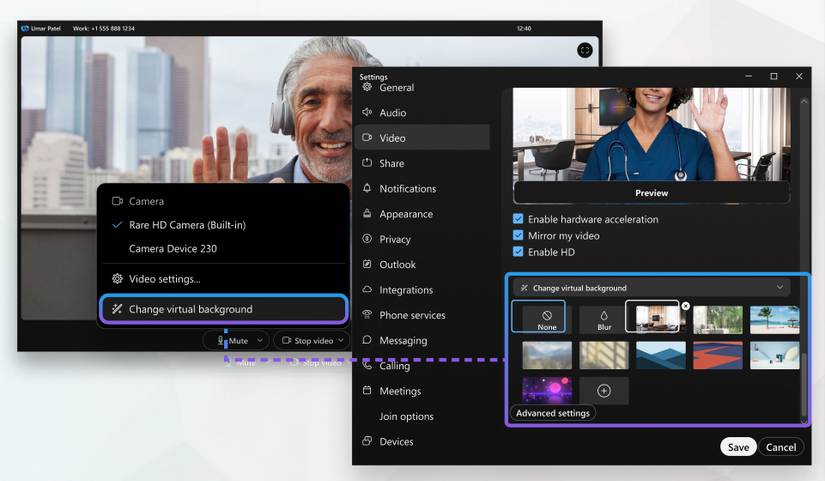Select Camera Device 230 from menu
This screenshot has width=825, height=481.
172,248
